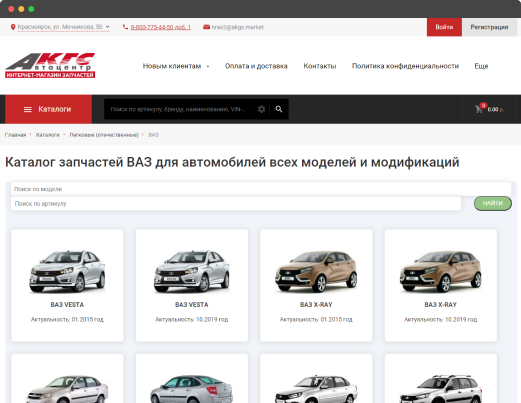Image resolution: width=521 pixels, height=403 pixels.
Task: Focus the Поиск по модели field
Action: (261, 189)
